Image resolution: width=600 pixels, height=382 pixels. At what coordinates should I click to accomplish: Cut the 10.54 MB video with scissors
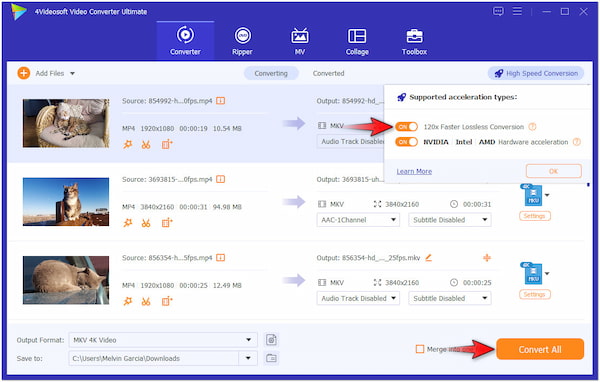tap(146, 145)
